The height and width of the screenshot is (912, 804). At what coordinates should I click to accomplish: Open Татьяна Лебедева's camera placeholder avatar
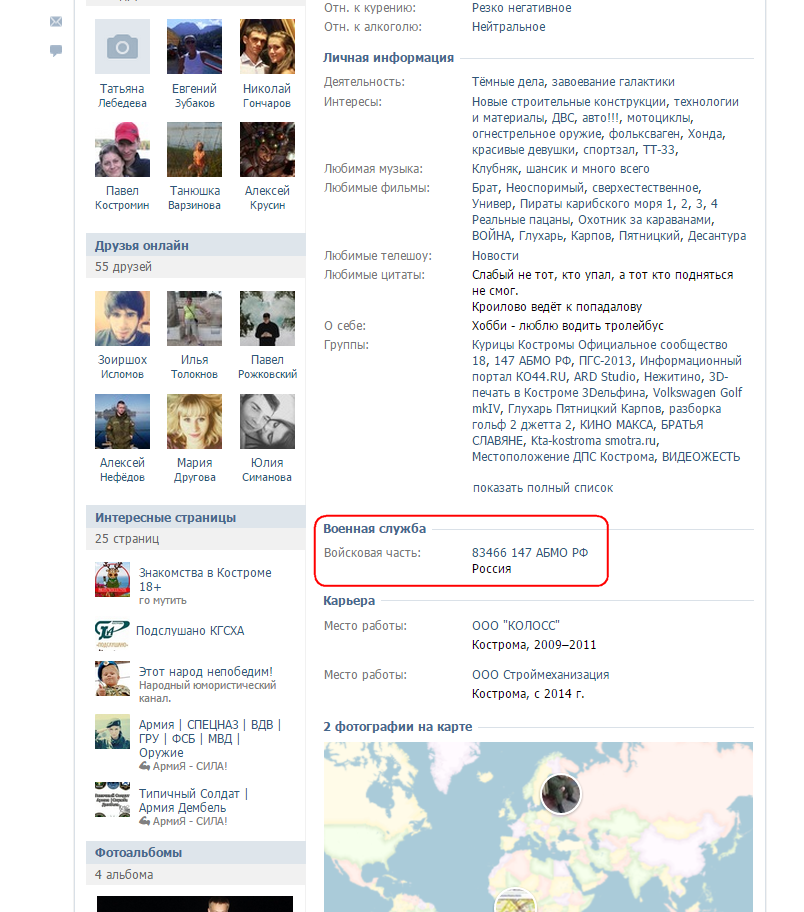pos(122,47)
